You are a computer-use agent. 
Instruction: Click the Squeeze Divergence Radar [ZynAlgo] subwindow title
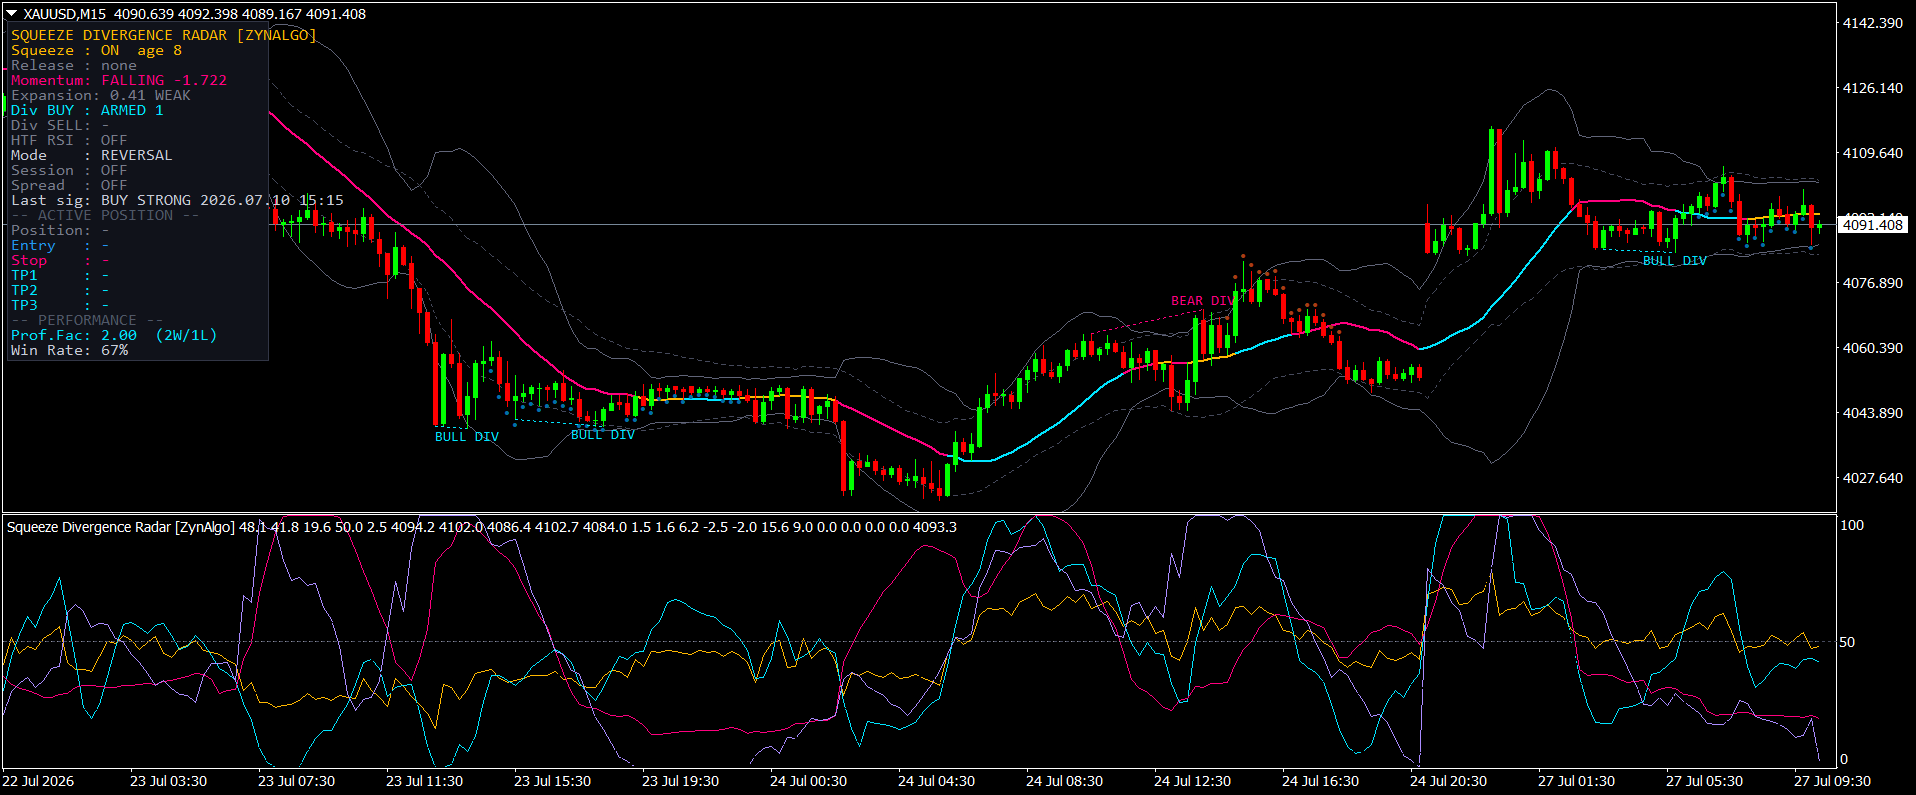coord(121,527)
